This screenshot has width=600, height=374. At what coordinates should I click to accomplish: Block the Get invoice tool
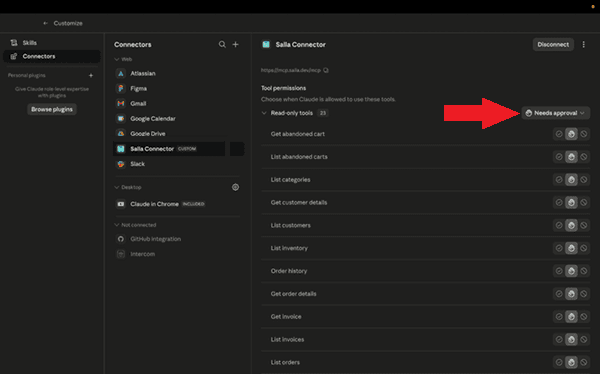coord(584,317)
